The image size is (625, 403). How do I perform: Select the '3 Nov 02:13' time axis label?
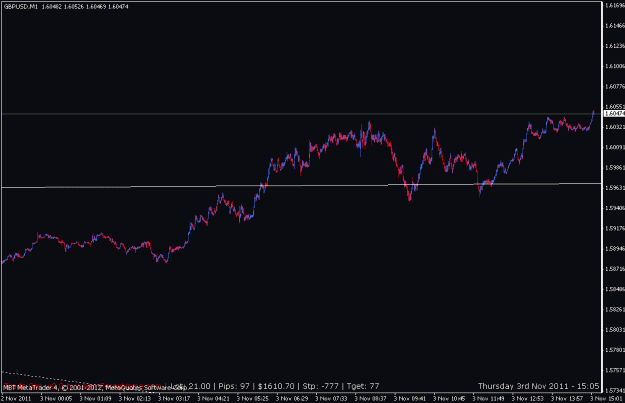[x=135, y=398]
